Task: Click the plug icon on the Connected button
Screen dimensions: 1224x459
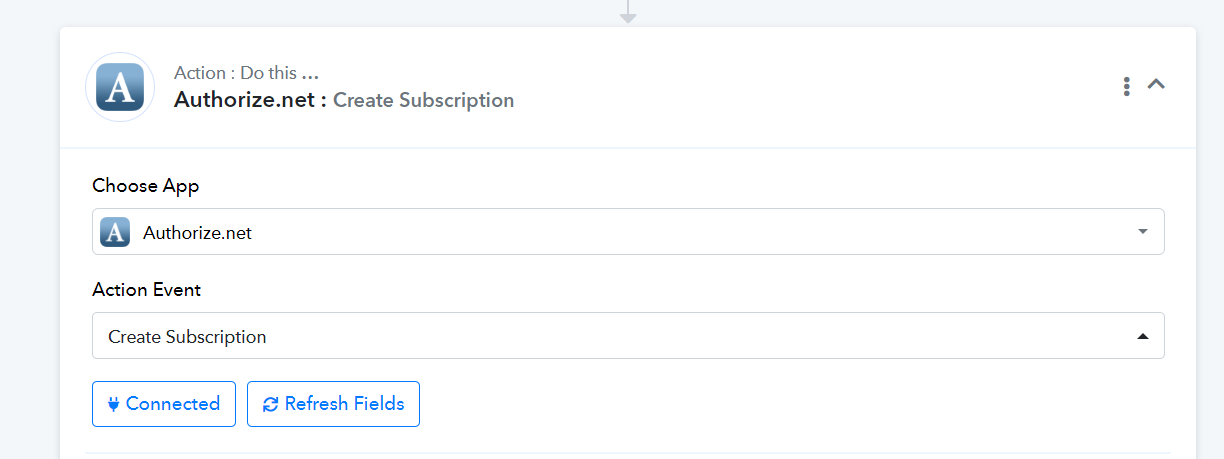Action: tap(113, 404)
